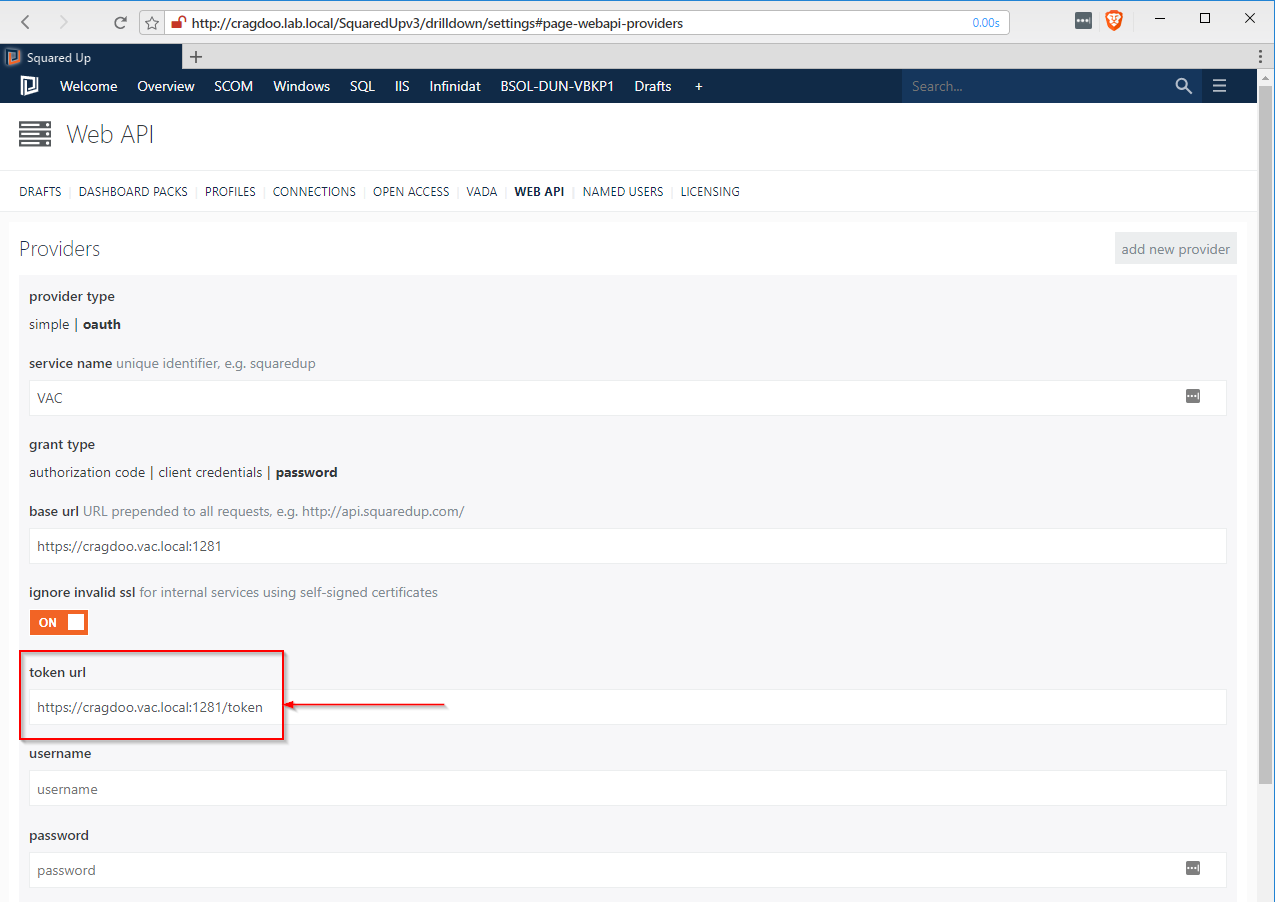Switch to the VADA tab
The height and width of the screenshot is (902, 1275).
pos(482,191)
